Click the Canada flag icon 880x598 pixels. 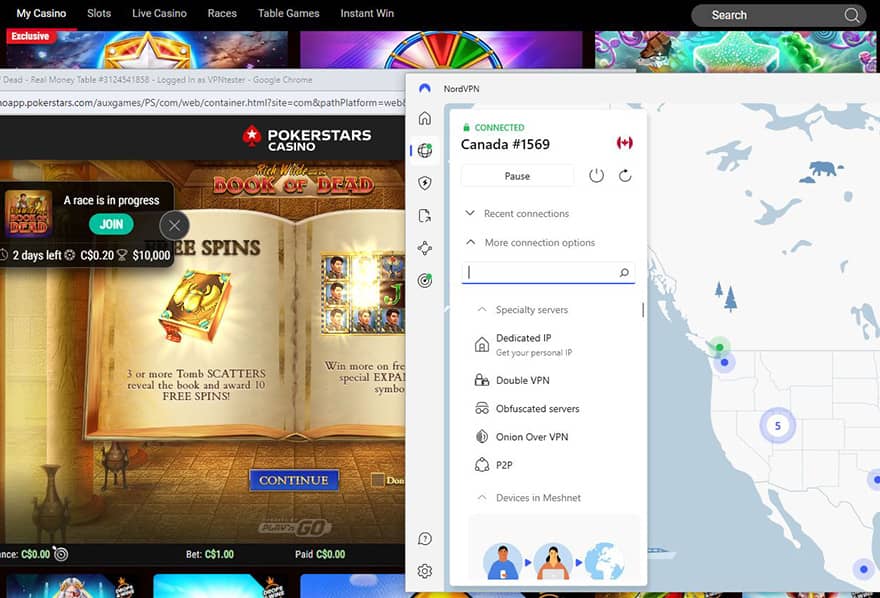click(x=625, y=143)
